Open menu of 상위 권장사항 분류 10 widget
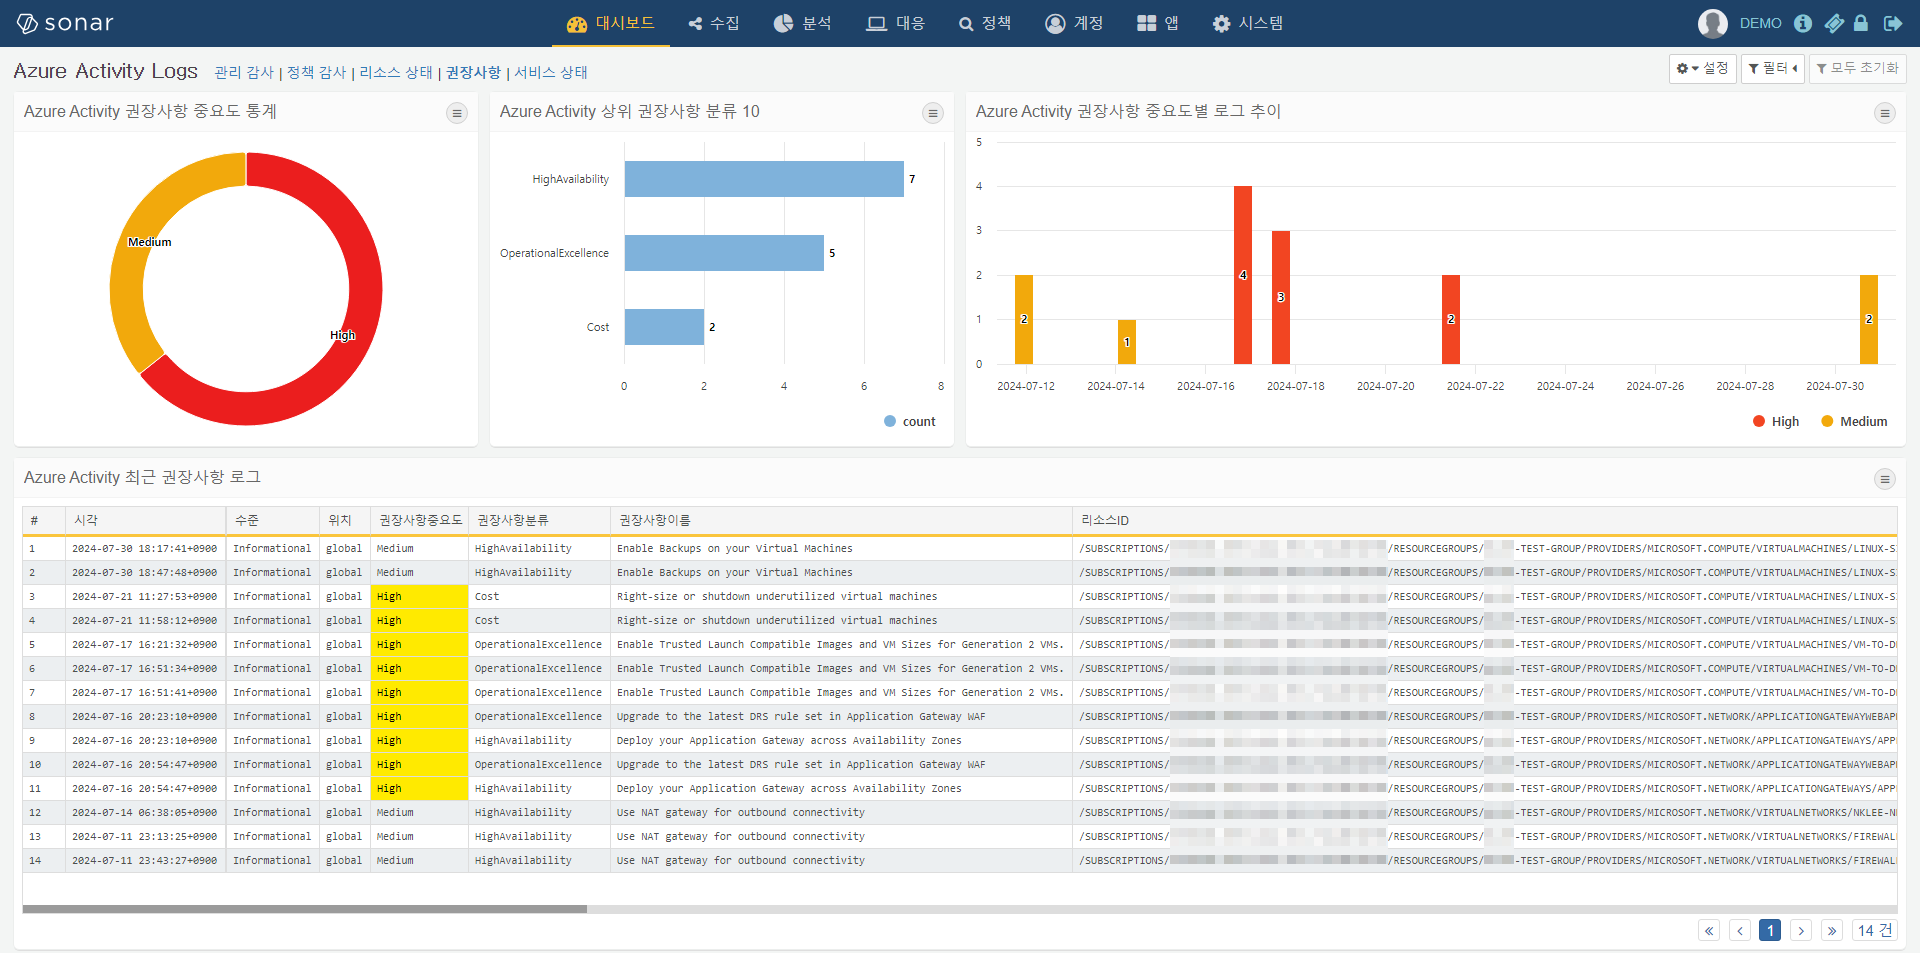 point(933,113)
